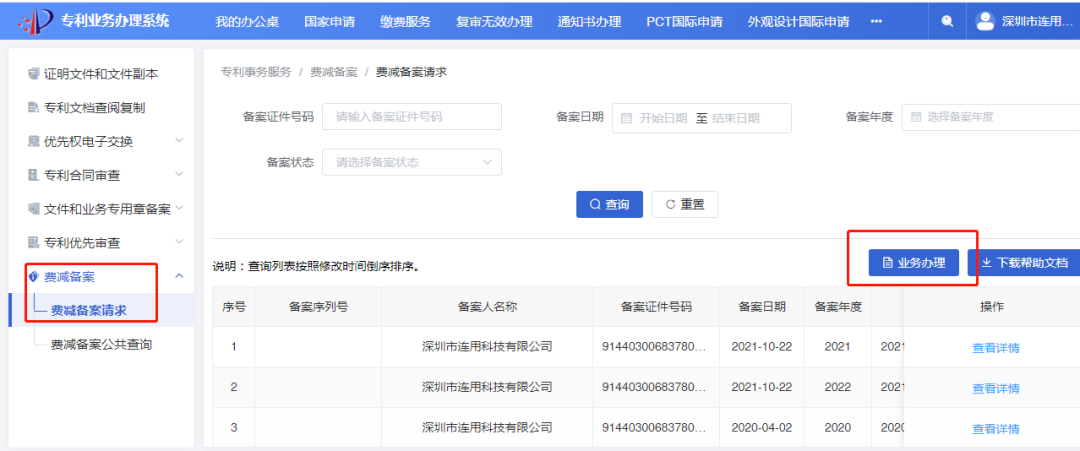The image size is (1080, 451).
Task: Expand the 专利合同审查 sidebar section
Action: (x=179, y=175)
